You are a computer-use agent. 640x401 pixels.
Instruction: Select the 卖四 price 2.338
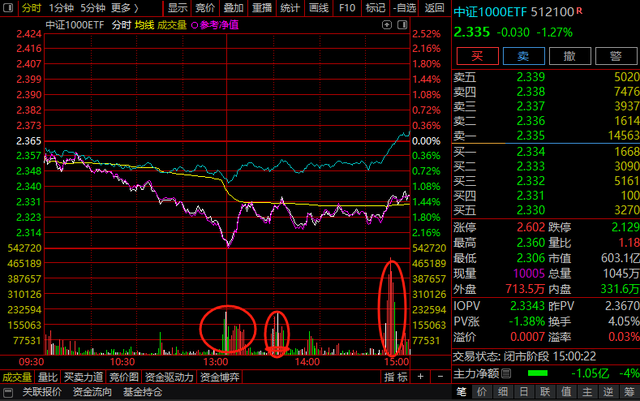pos(531,91)
